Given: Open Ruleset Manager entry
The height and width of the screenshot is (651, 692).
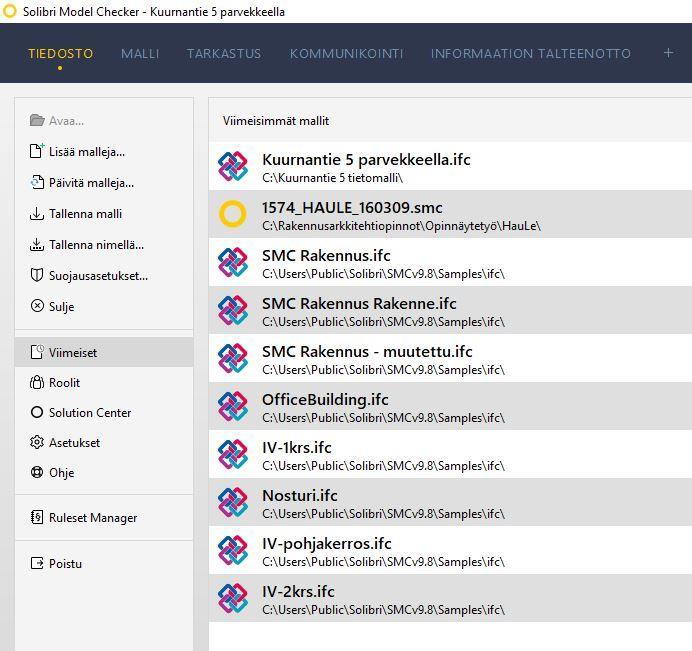Looking at the screenshot, I should 104,517.
